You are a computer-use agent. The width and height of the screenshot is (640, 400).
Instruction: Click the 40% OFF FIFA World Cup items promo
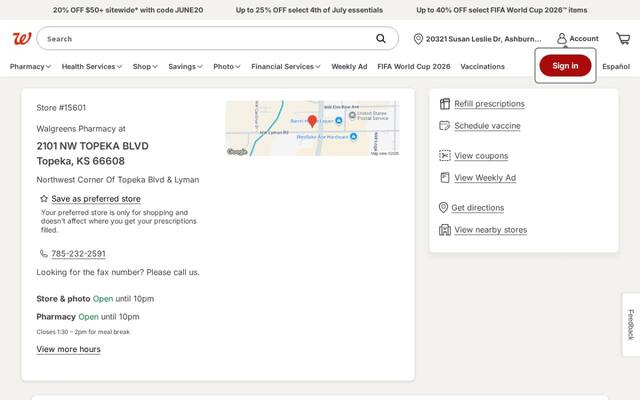pos(502,10)
